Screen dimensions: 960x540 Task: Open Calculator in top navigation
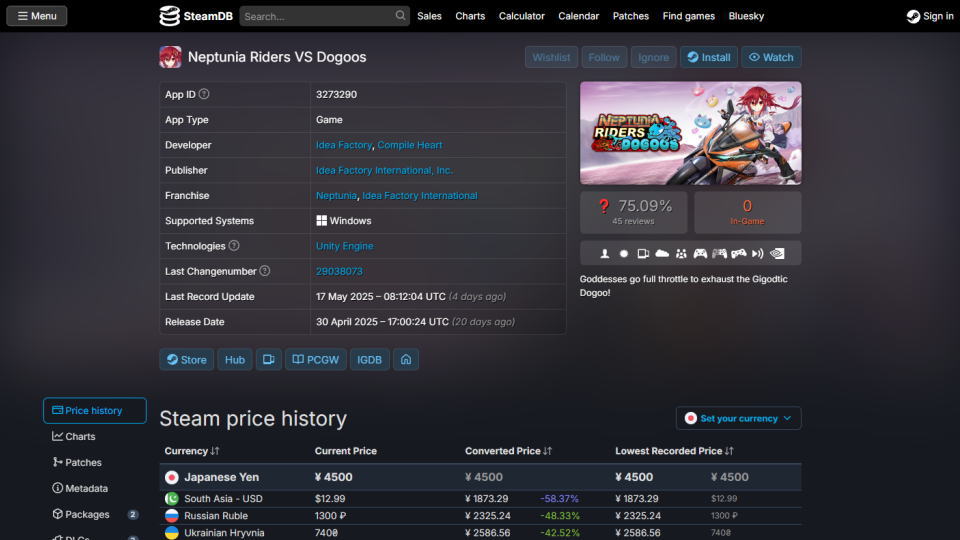point(521,16)
